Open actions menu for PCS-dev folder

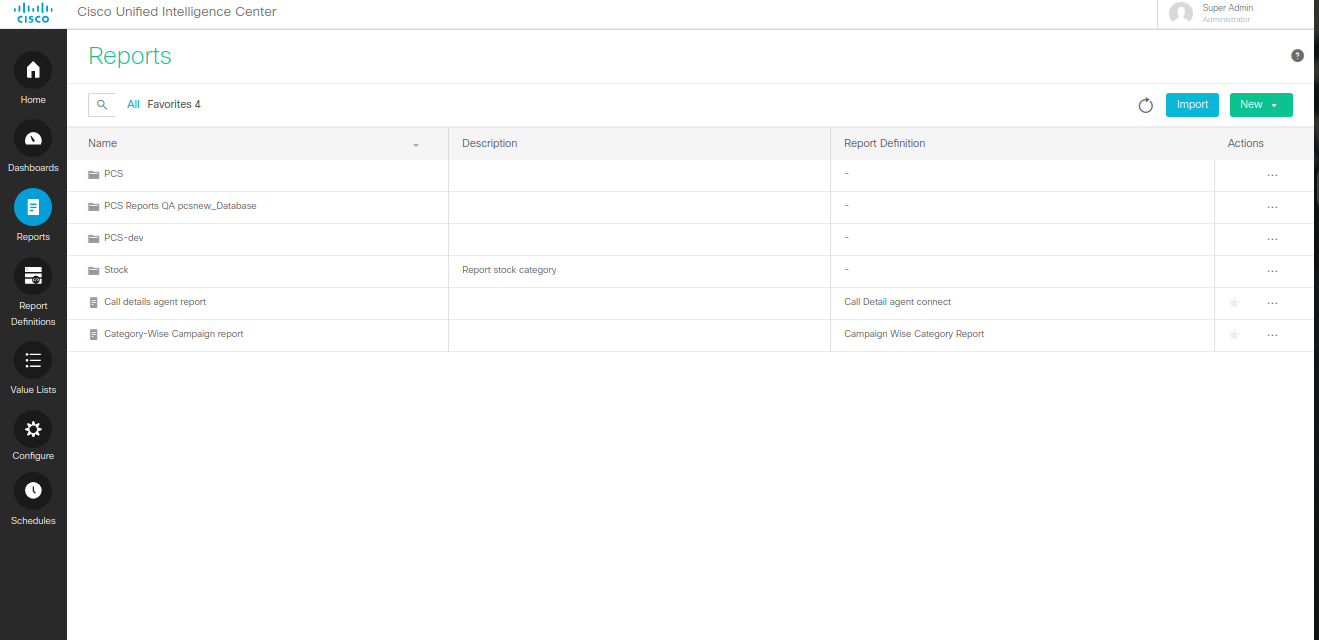[1272, 239]
